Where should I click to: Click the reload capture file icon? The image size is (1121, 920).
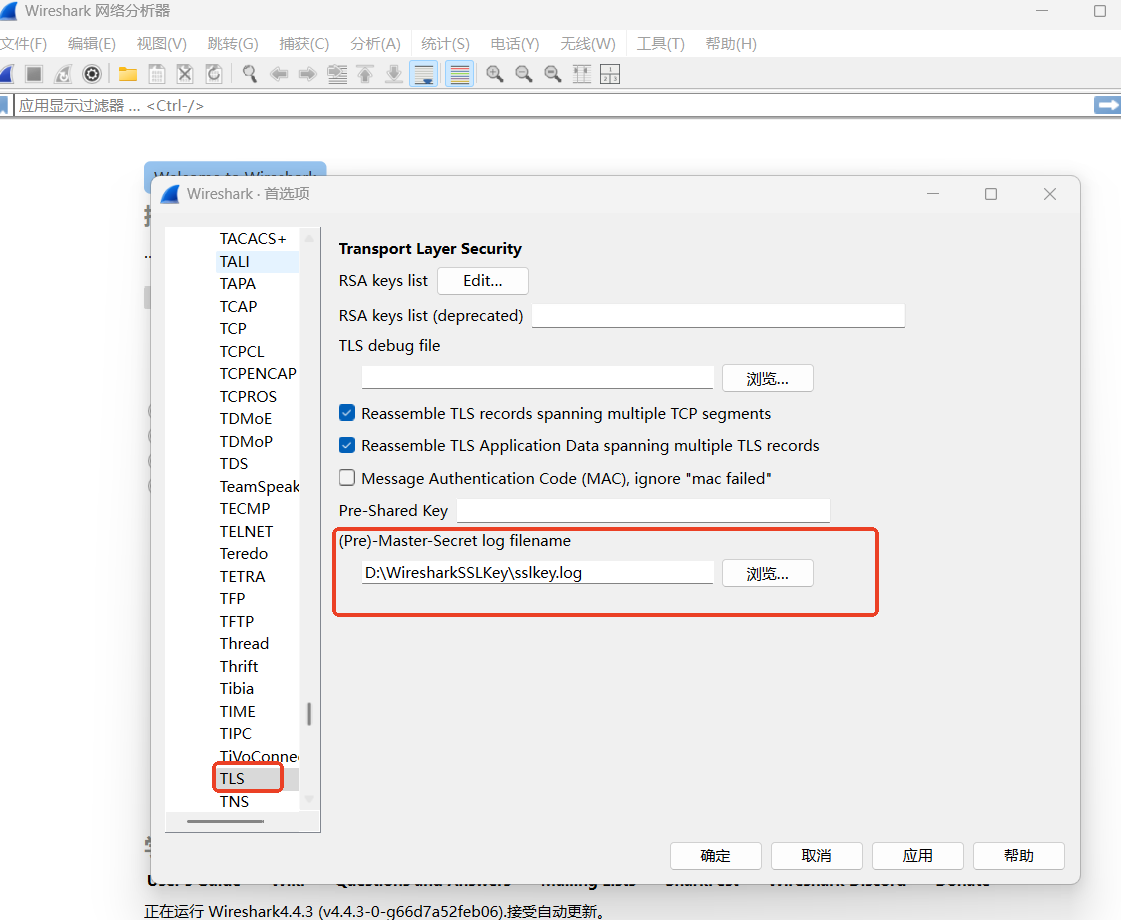click(214, 74)
